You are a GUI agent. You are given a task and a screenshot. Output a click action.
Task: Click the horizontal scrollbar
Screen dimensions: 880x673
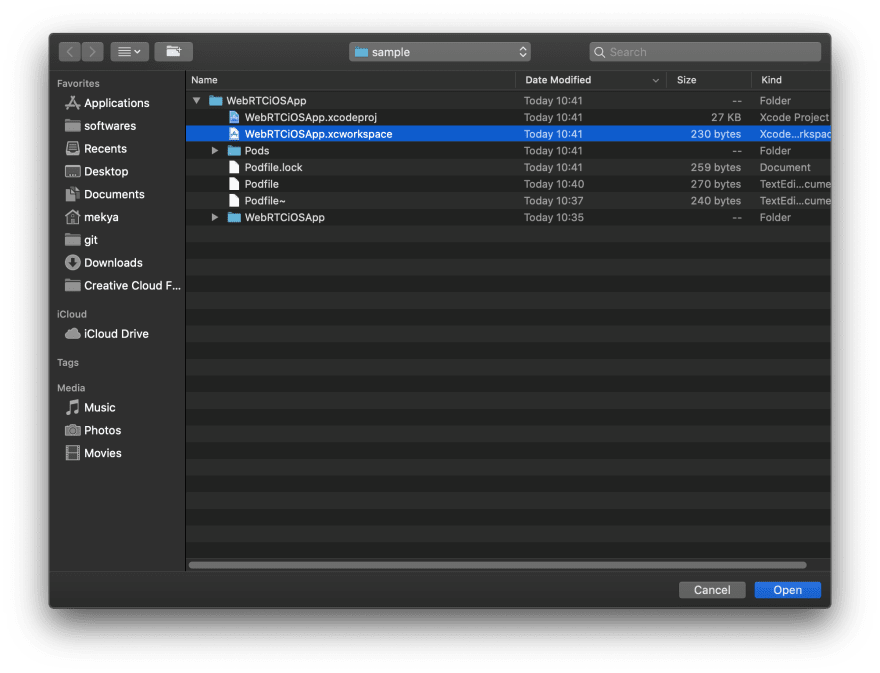(x=497, y=565)
